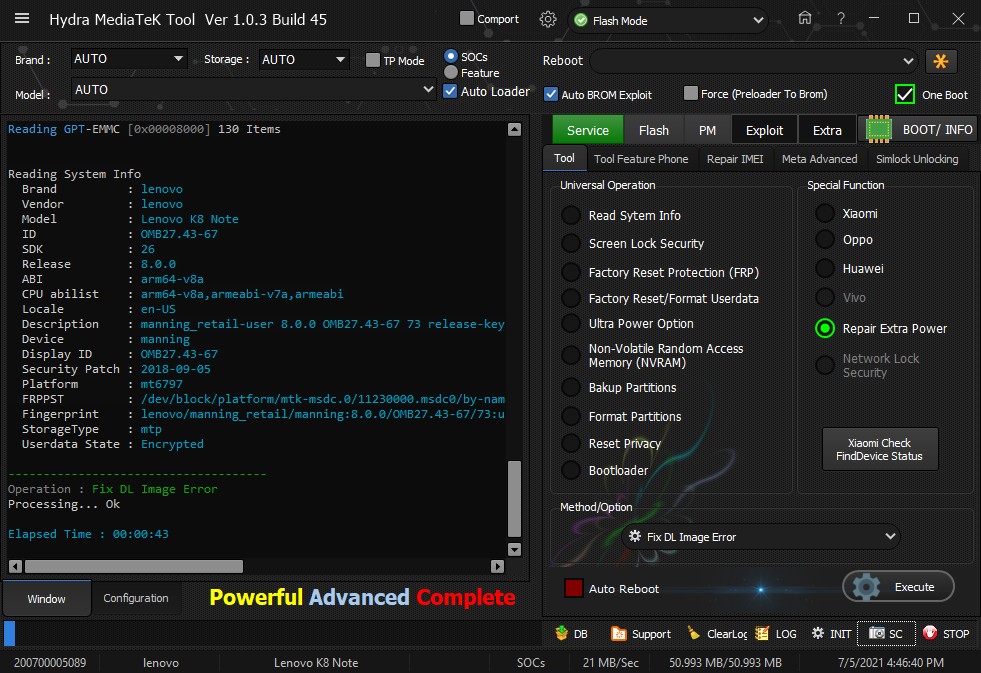Take screenshot with SC camera icon
The width and height of the screenshot is (981, 673).
tap(877, 634)
